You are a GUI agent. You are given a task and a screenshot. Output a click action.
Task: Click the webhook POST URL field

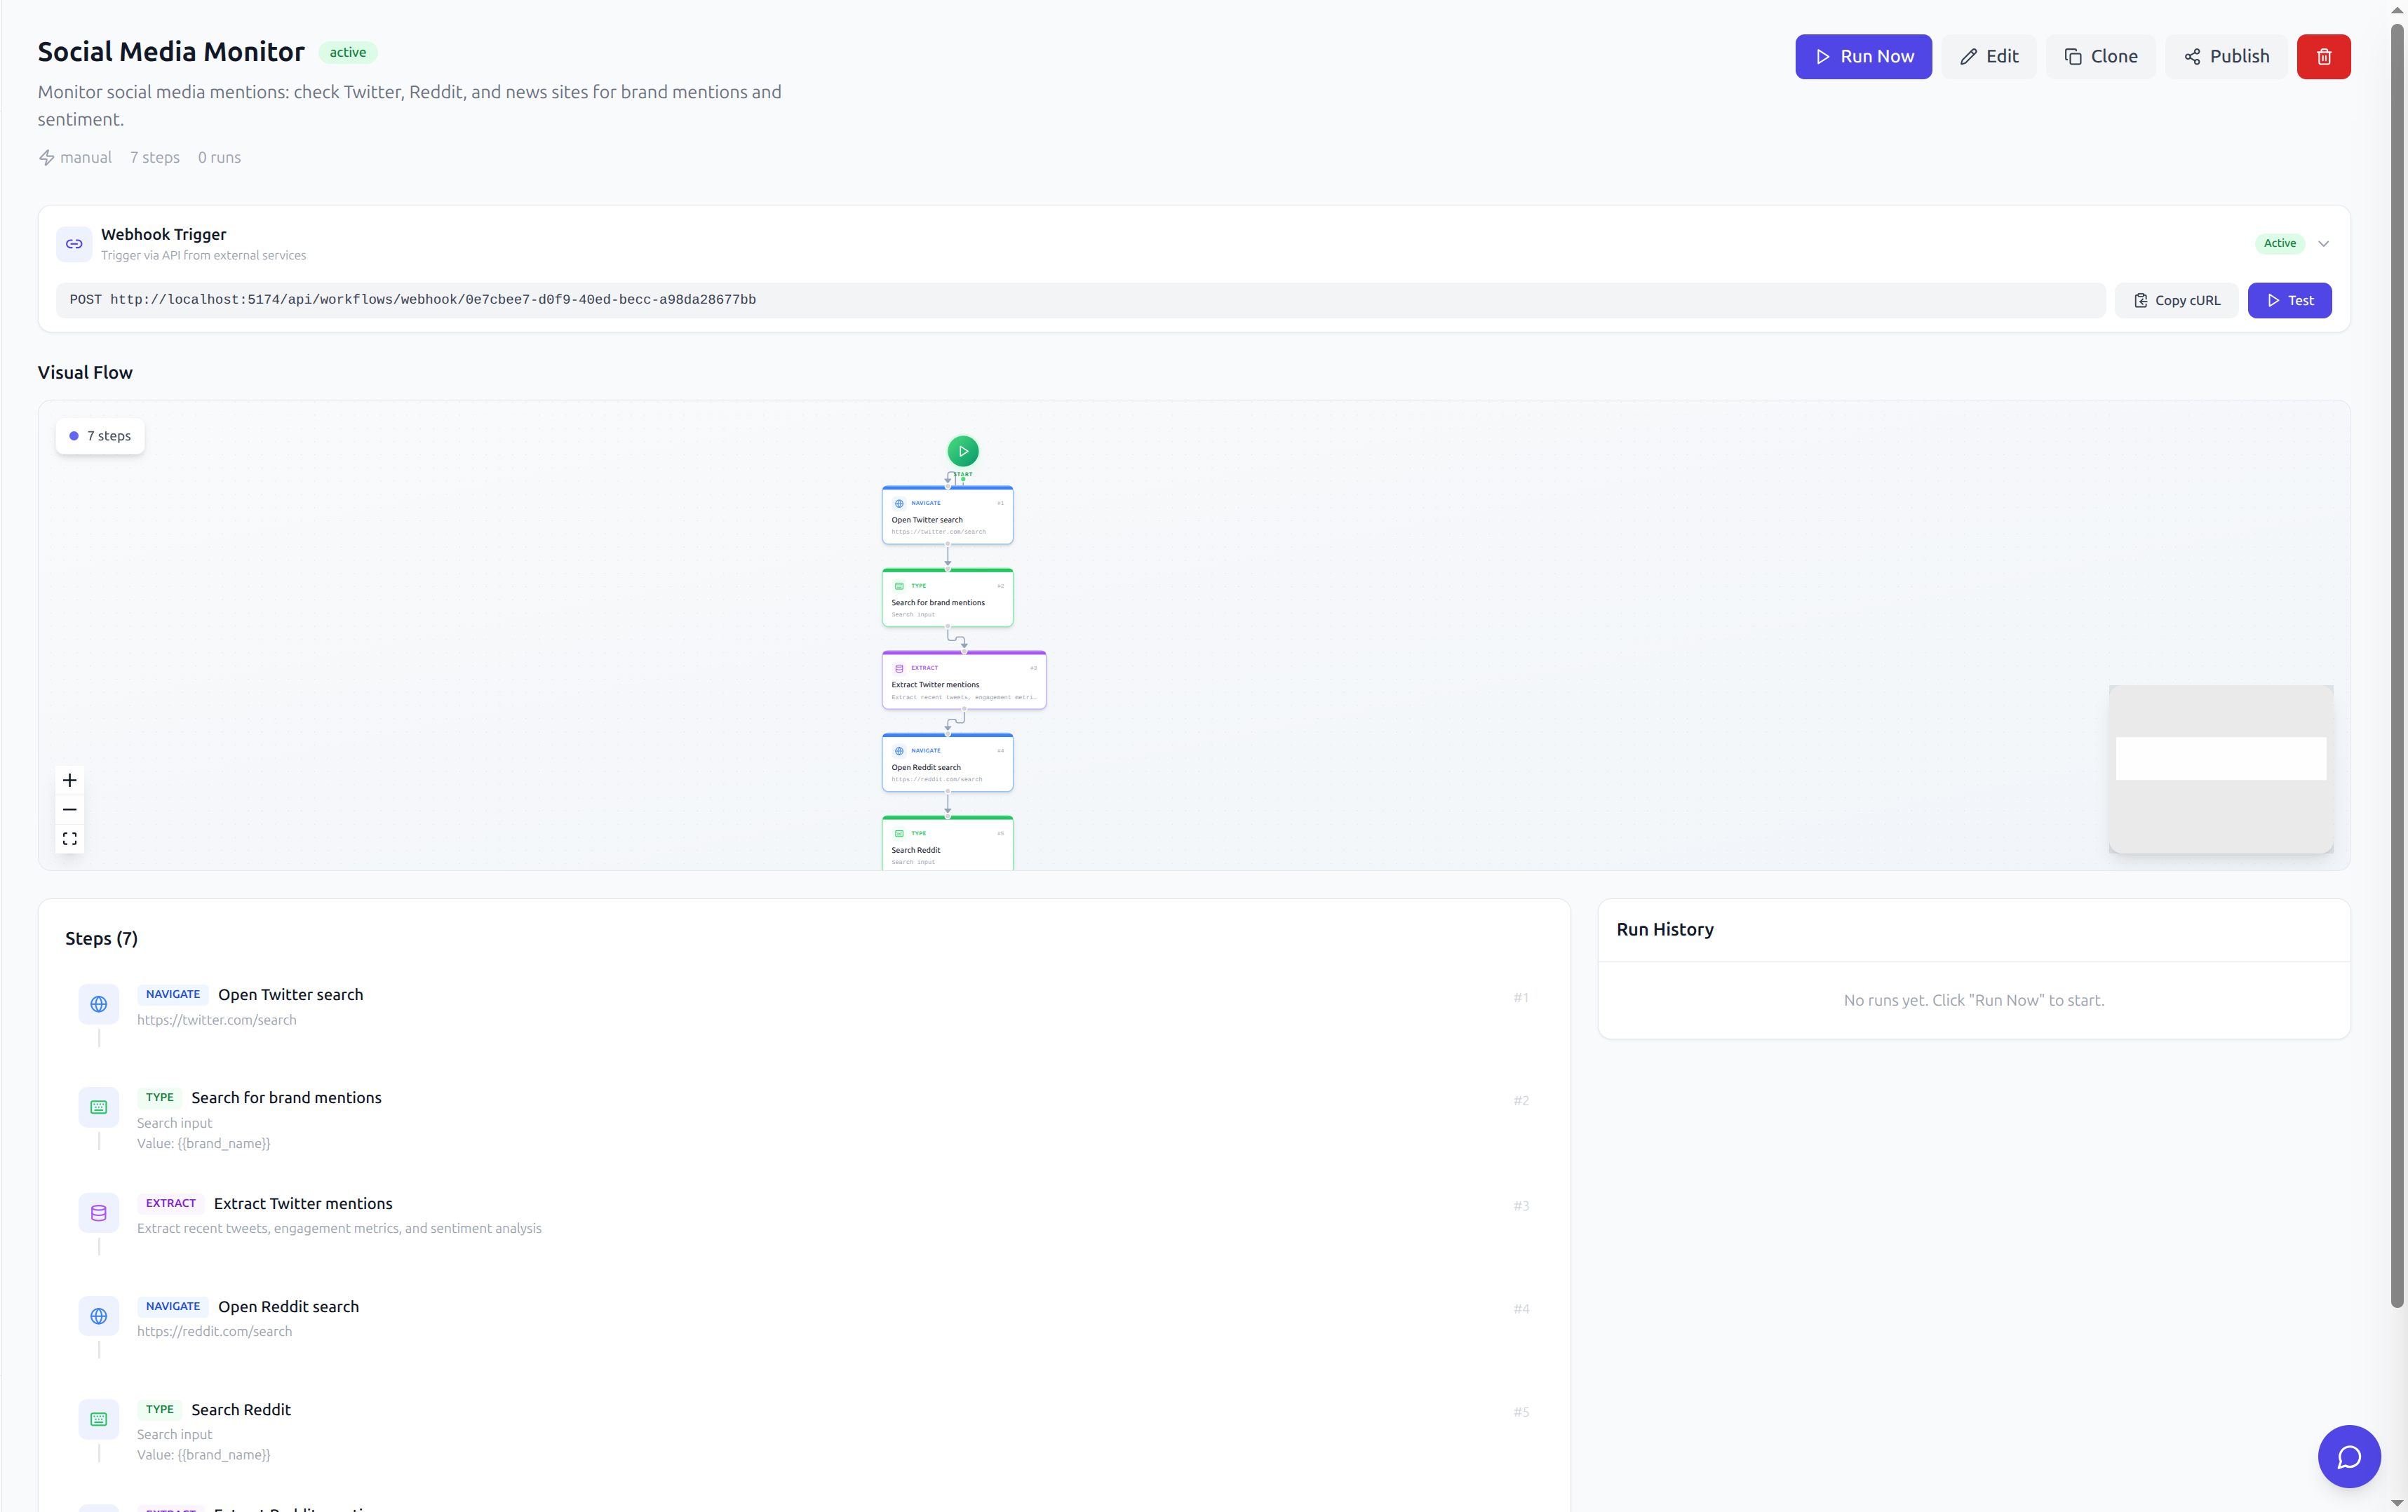pyautogui.click(x=1080, y=300)
